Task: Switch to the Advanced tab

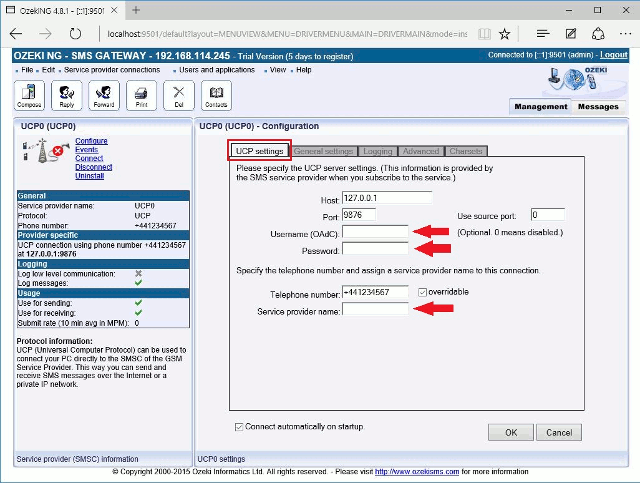Action: [421, 151]
